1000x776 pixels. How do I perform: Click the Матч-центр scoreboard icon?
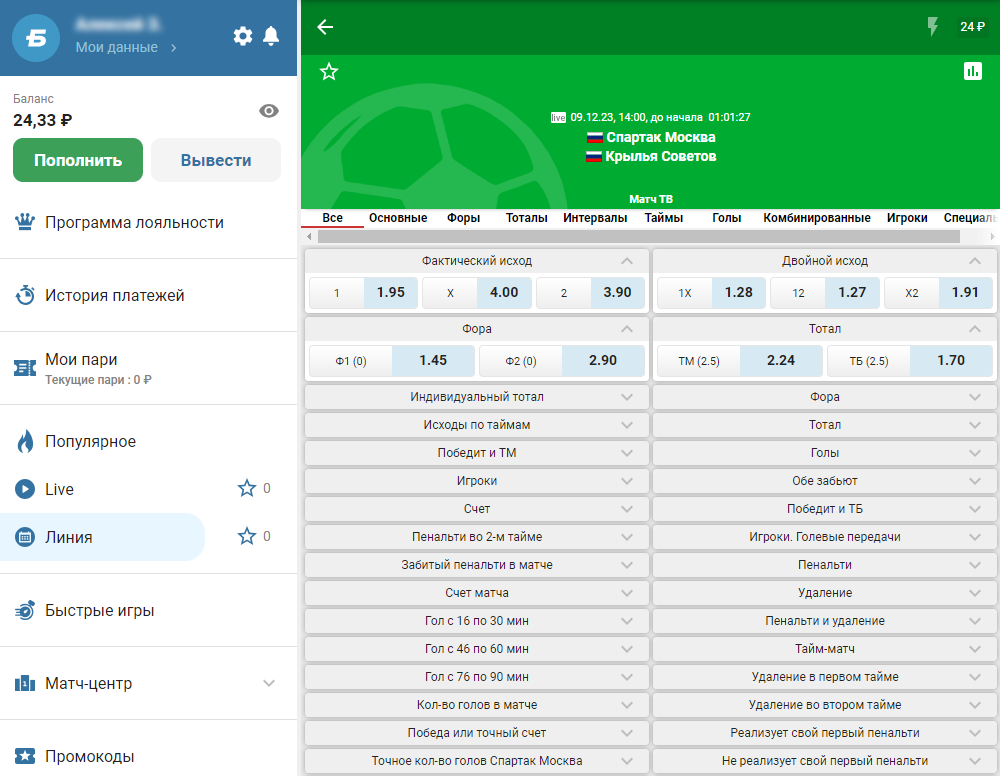pyautogui.click(x=25, y=684)
